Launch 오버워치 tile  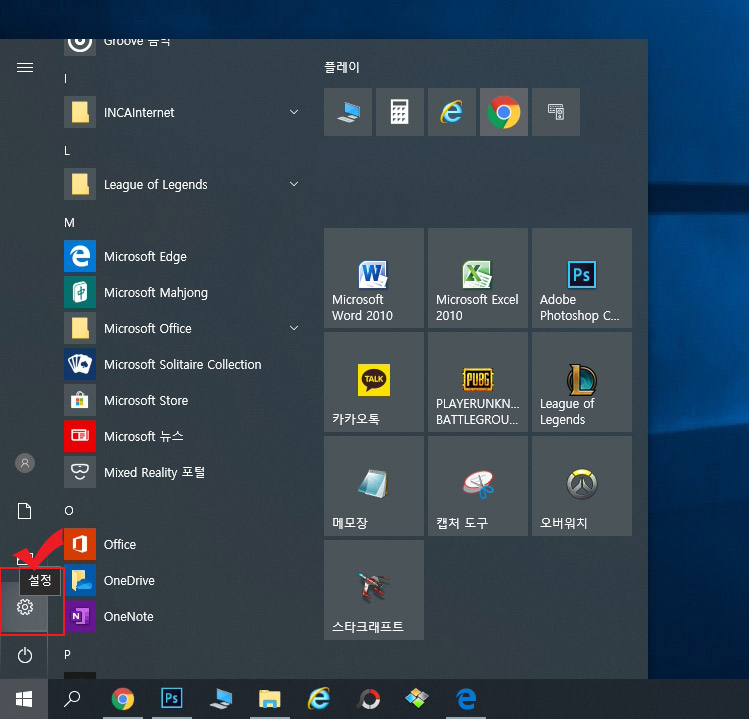tap(582, 486)
